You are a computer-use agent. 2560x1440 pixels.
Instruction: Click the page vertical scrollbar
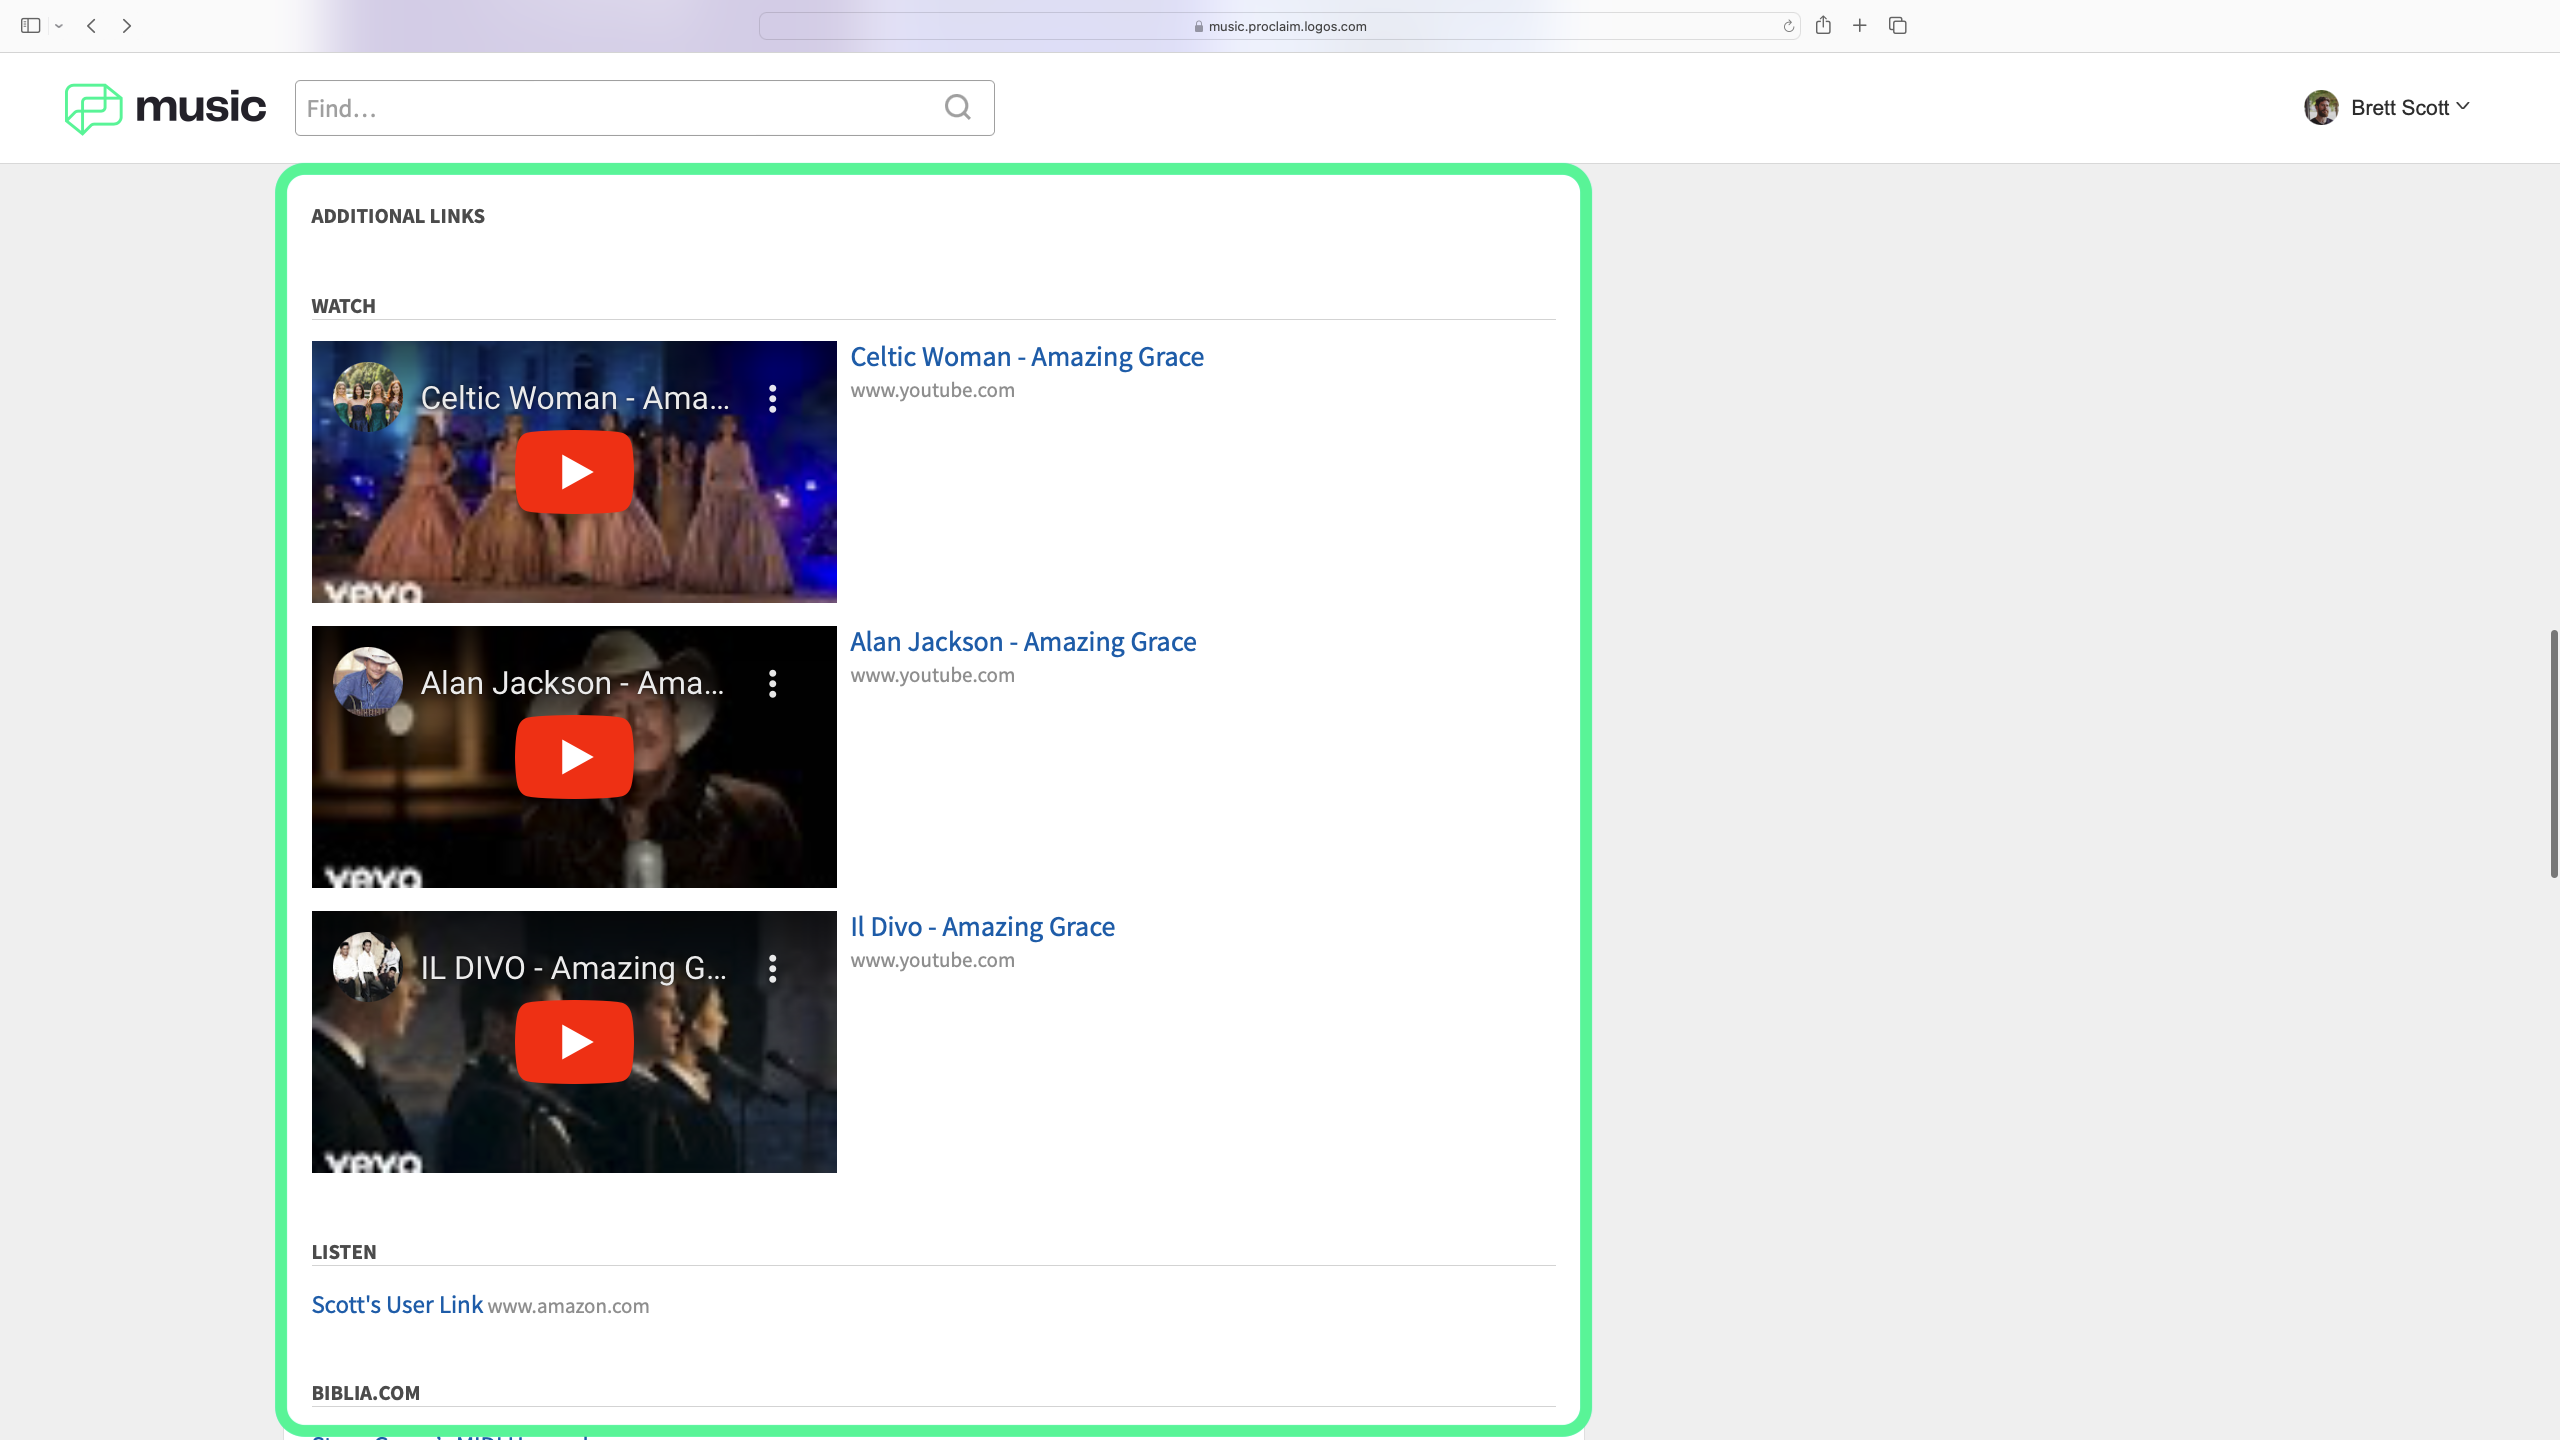point(2553,754)
